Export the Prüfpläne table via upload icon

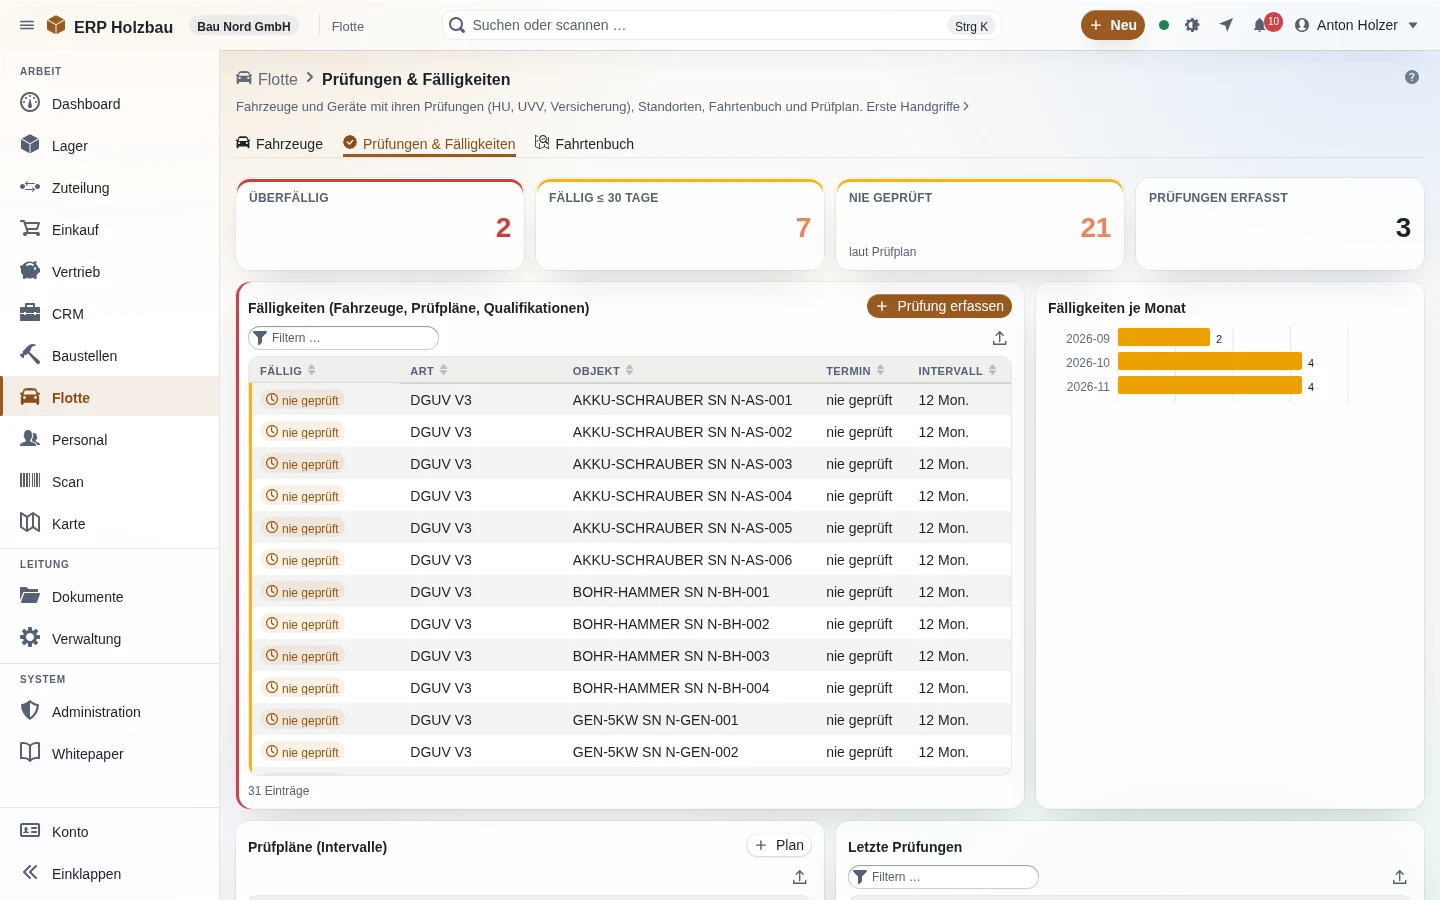coord(800,877)
